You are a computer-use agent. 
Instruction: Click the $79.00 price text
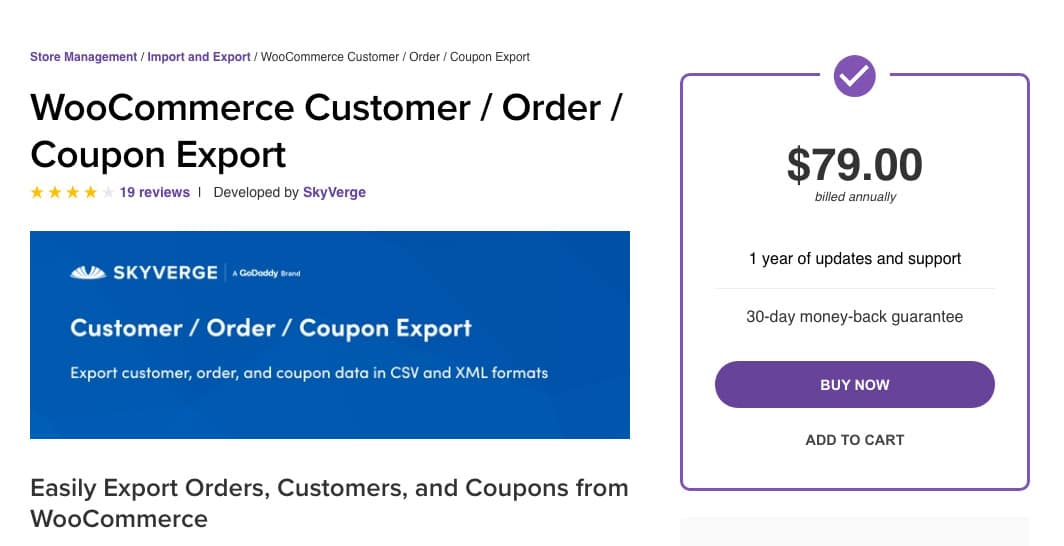[x=854, y=165]
